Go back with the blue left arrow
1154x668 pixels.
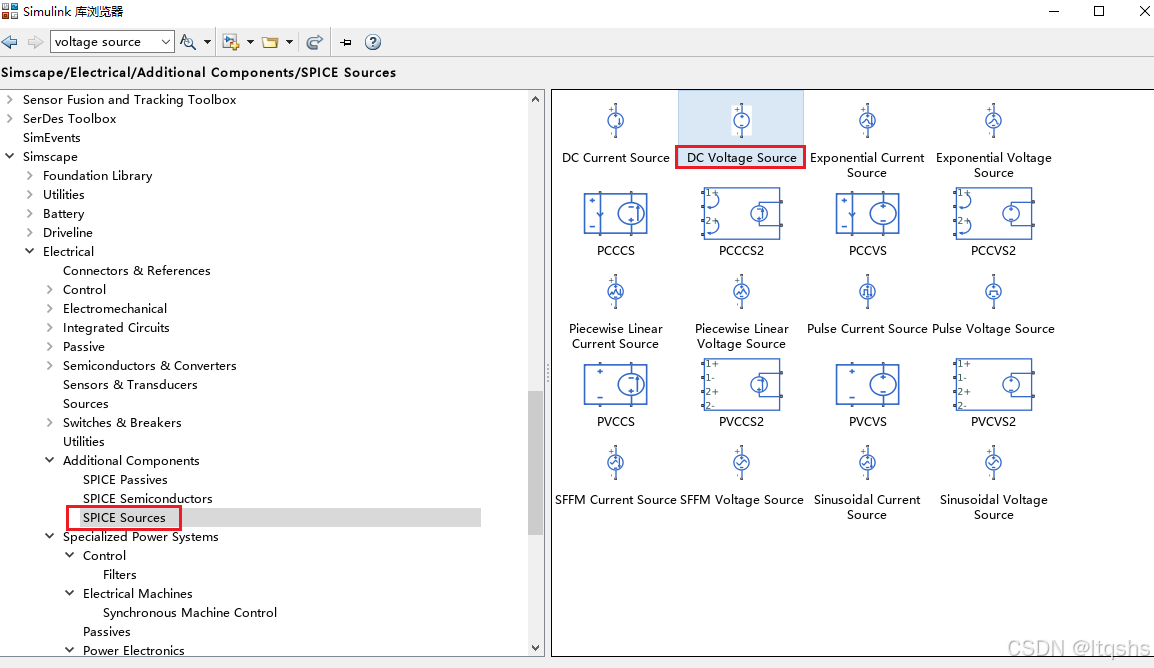(x=10, y=42)
